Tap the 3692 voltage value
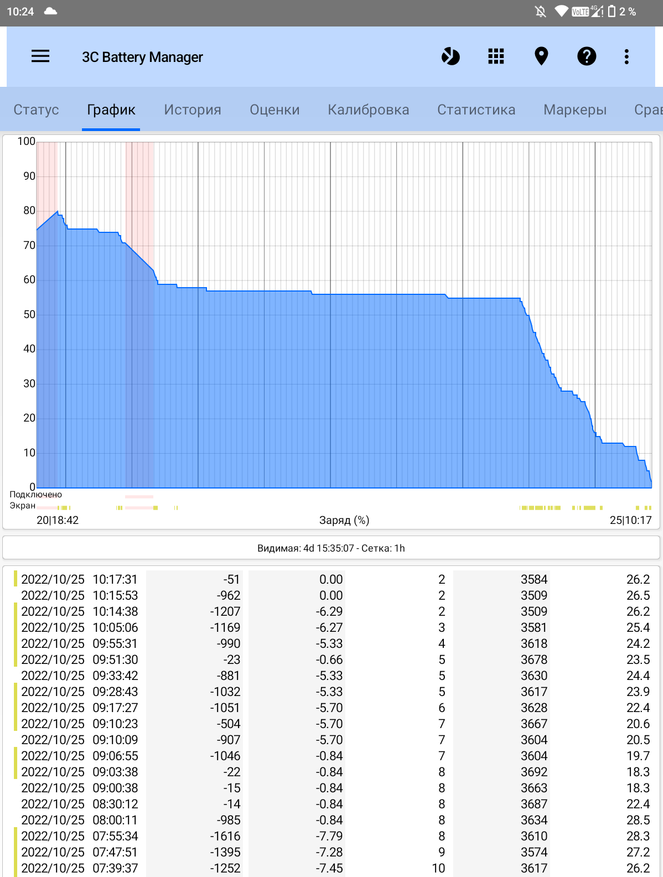663x877 pixels. [534, 772]
